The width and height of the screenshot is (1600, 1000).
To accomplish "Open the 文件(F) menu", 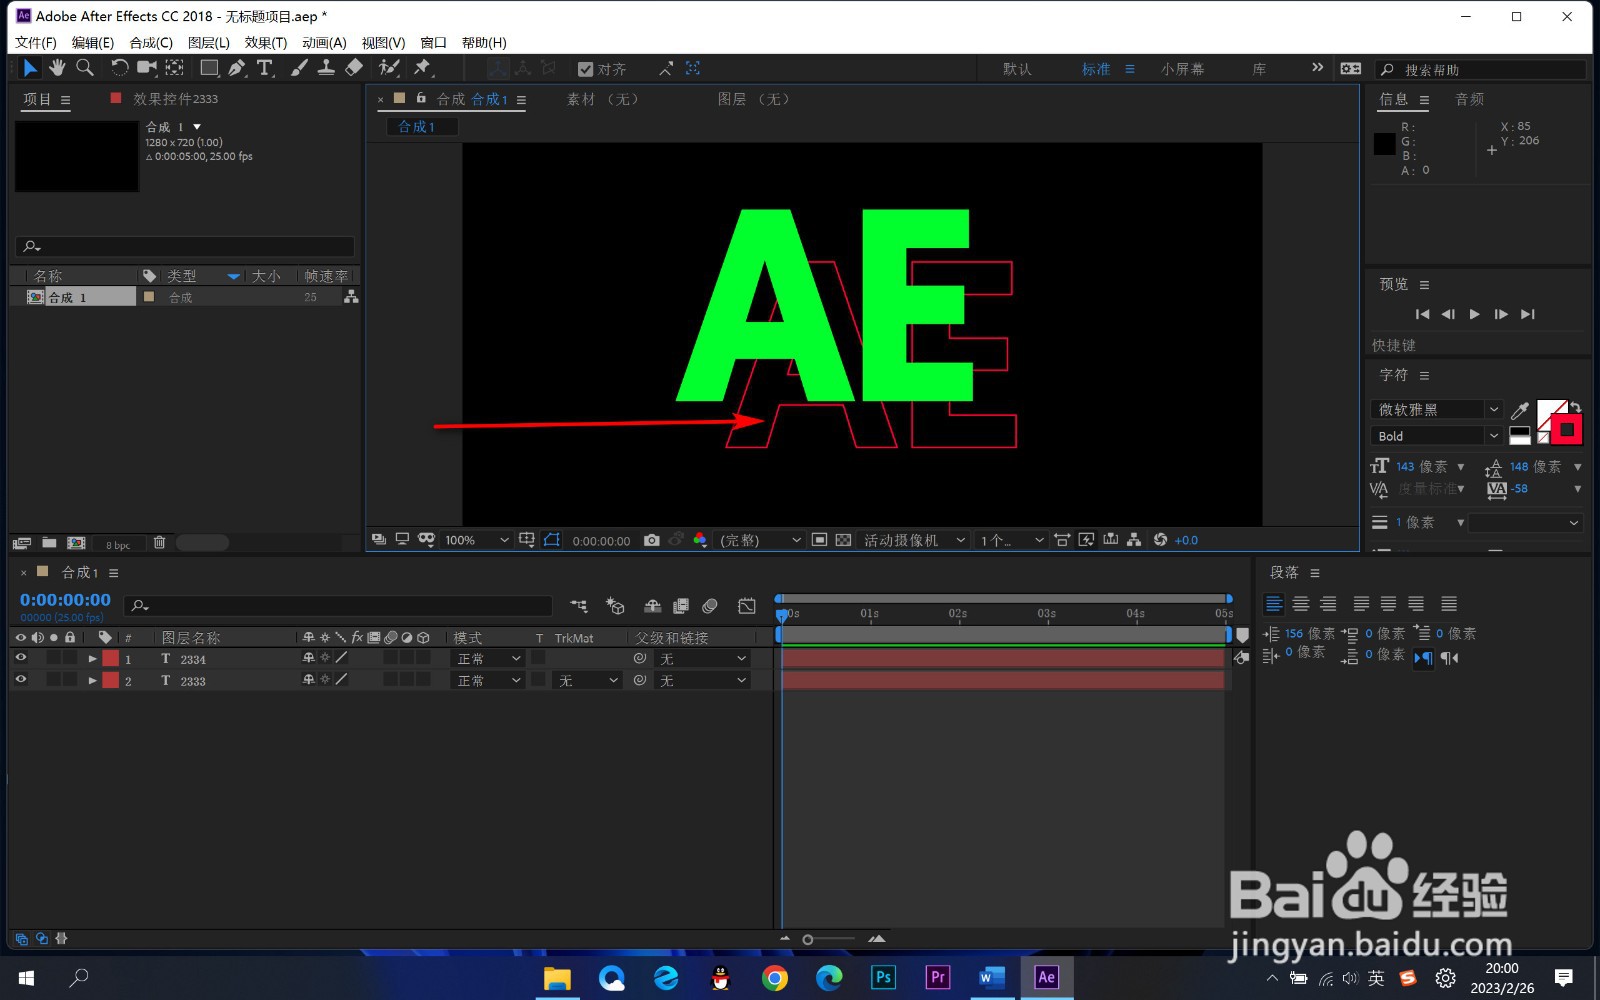I will pos(36,43).
